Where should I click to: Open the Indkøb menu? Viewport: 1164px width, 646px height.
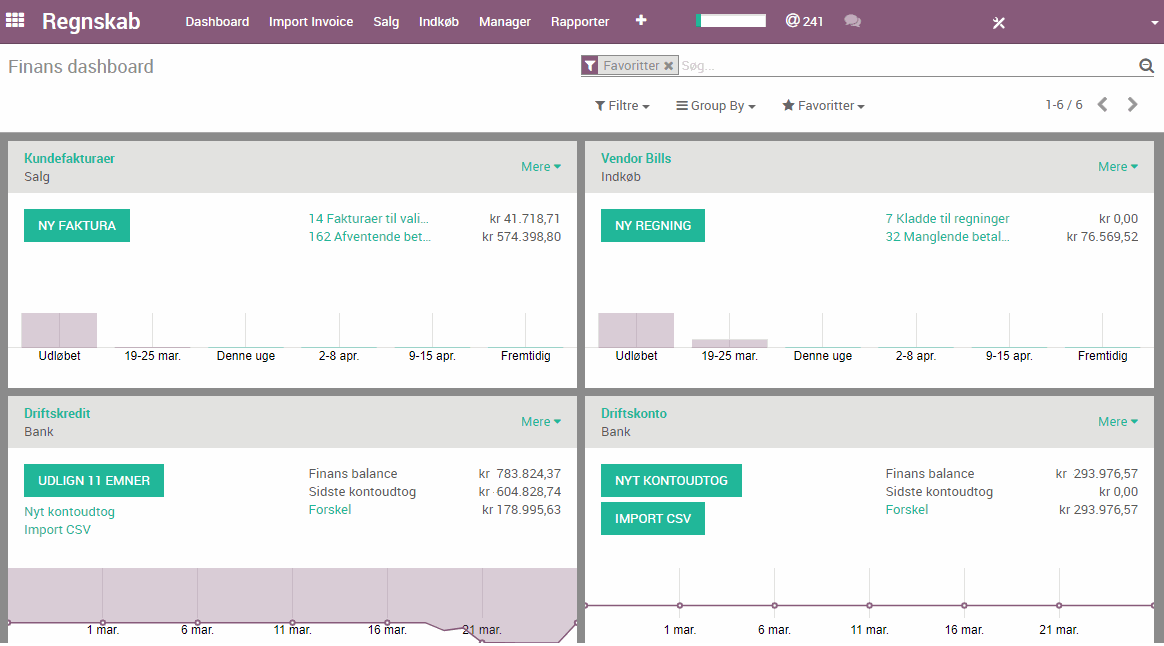pyautogui.click(x=439, y=22)
